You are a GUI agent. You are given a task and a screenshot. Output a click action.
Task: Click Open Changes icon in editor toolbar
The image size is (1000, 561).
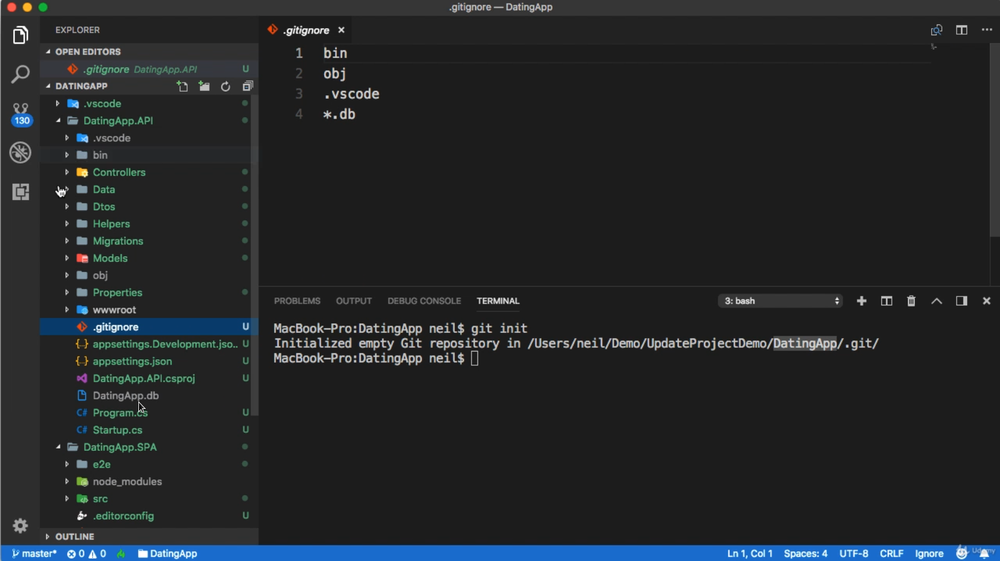point(936,30)
